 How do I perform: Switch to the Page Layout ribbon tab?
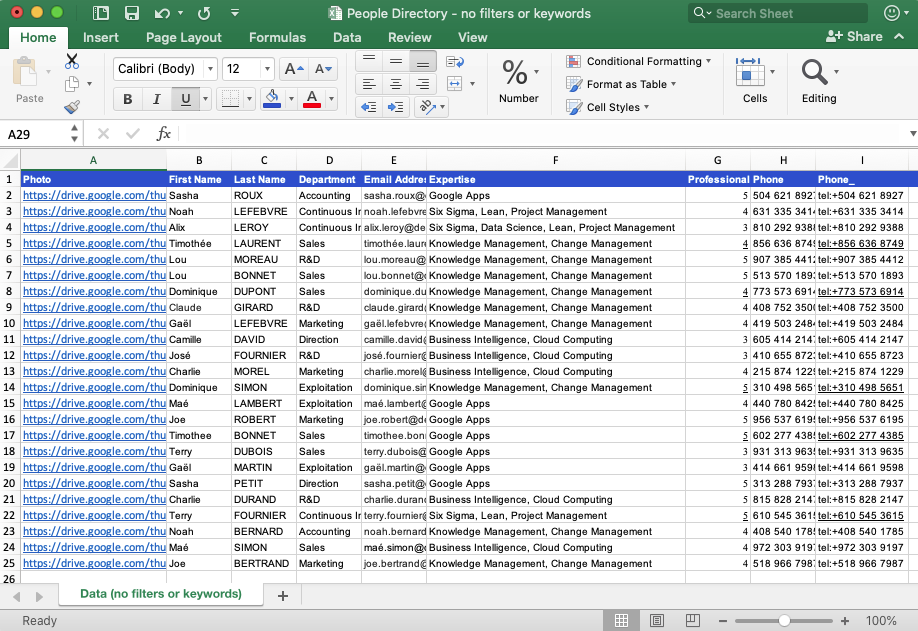pyautogui.click(x=184, y=37)
